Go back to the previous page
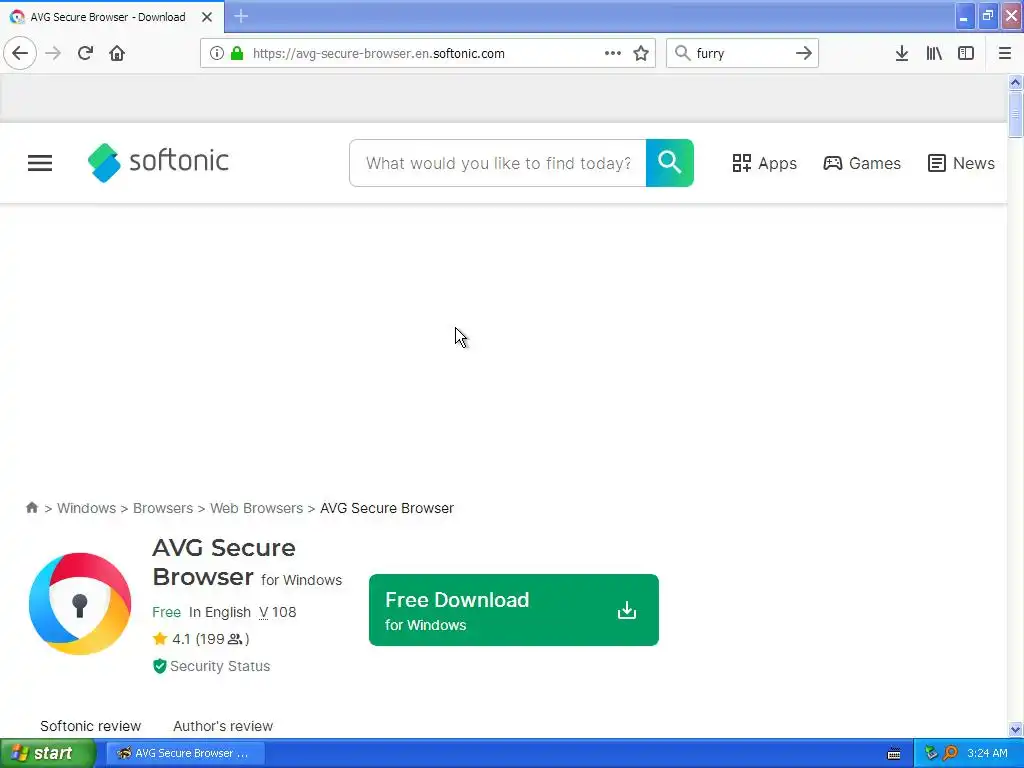The width and height of the screenshot is (1024, 768). tap(20, 53)
